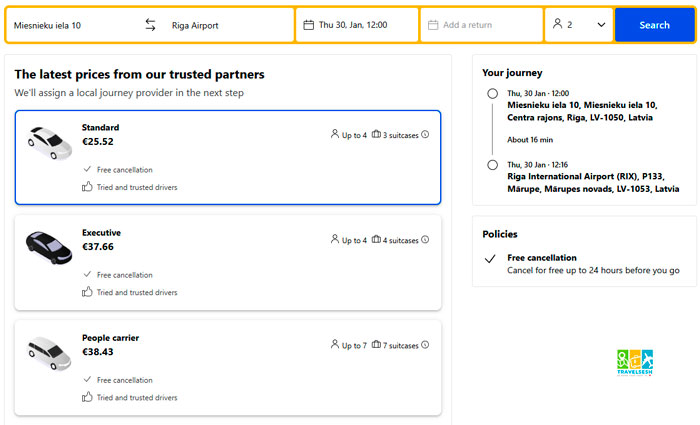Click calendar icon in Add a return
Image resolution: width=700 pixels, height=425 pixels.
pyautogui.click(x=432, y=25)
